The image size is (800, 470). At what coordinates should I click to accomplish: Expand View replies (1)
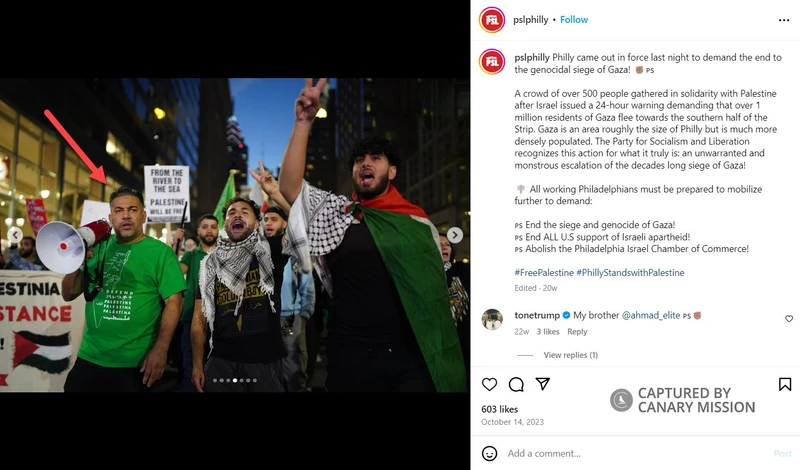[570, 355]
